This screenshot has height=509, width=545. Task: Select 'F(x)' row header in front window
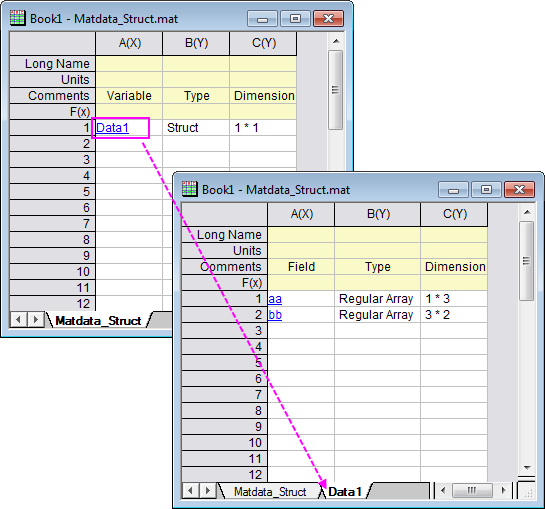pyautogui.click(x=225, y=283)
